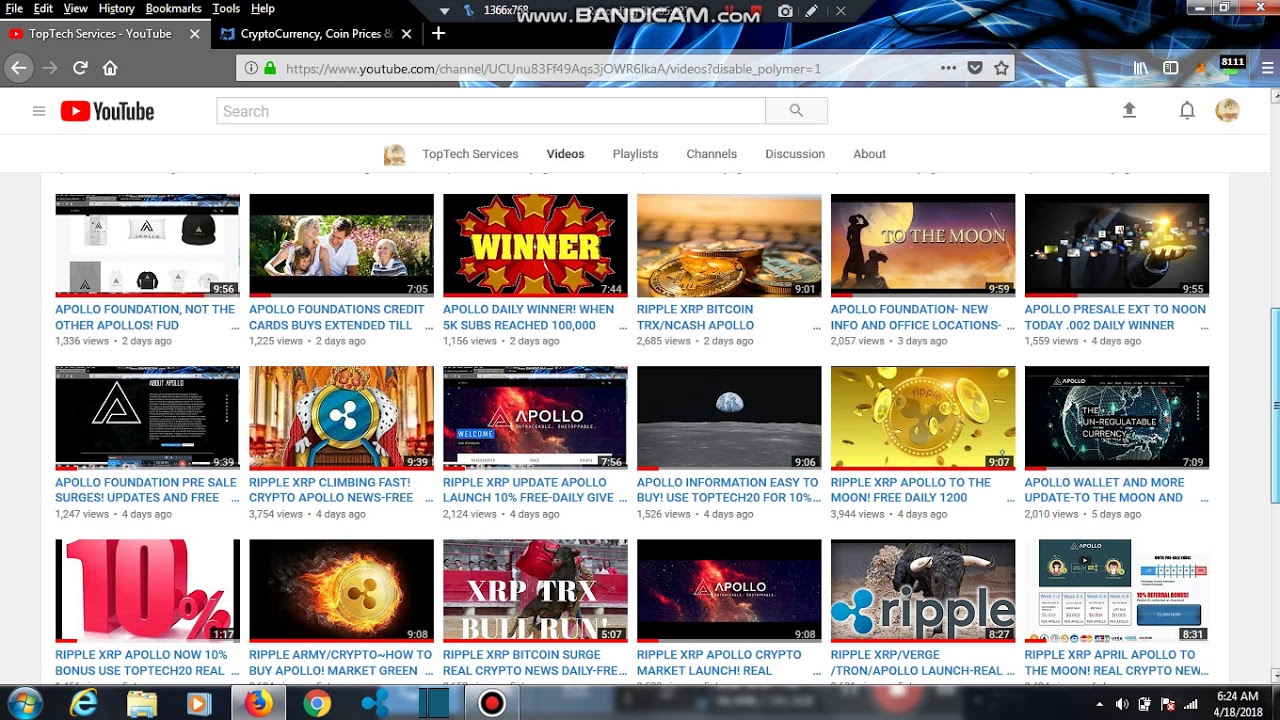Show site info for the URL
The image size is (1280, 720).
coord(250,68)
